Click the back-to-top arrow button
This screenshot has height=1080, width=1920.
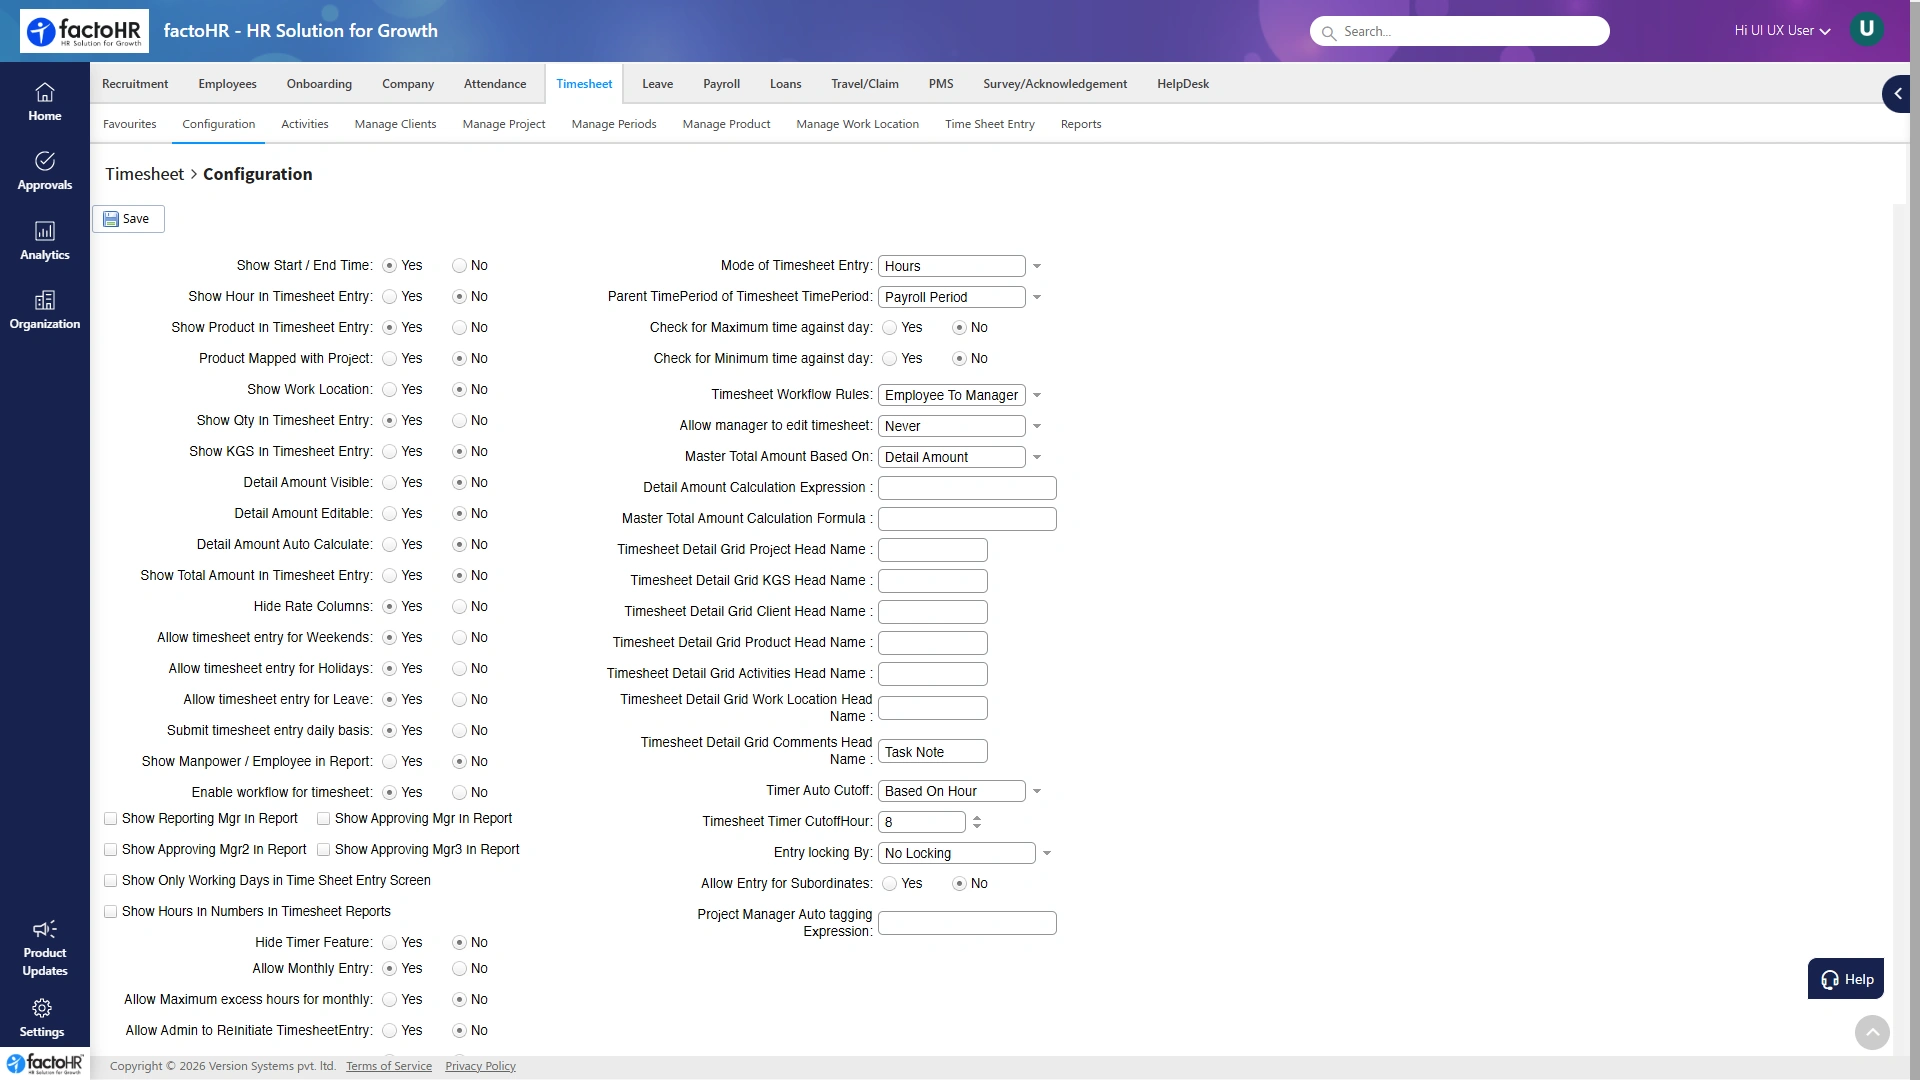coord(1872,1032)
